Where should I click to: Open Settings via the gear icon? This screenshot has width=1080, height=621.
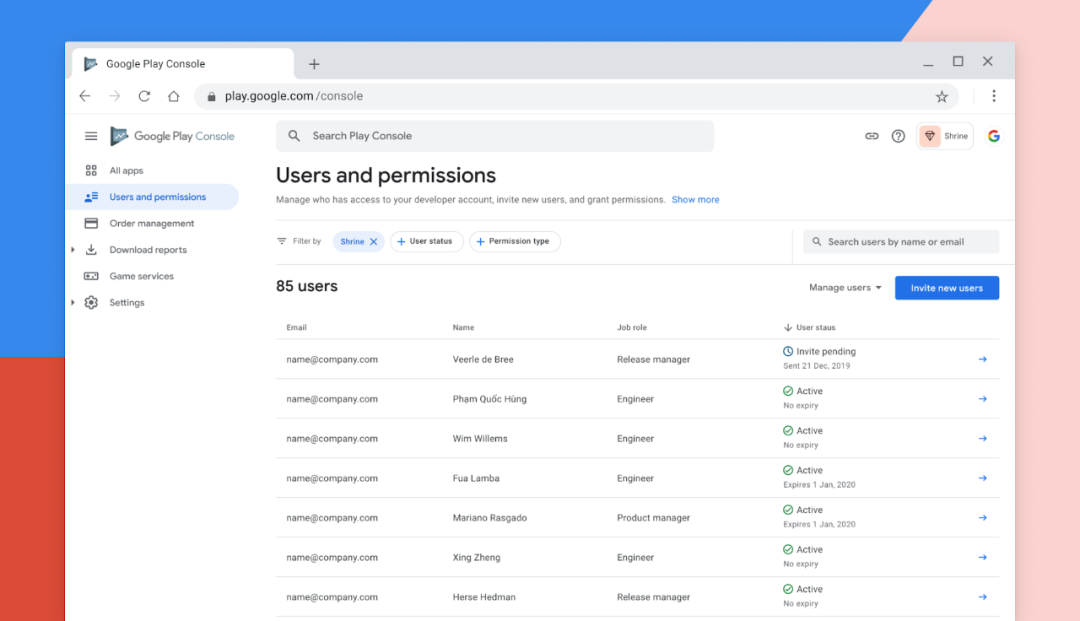click(90, 302)
